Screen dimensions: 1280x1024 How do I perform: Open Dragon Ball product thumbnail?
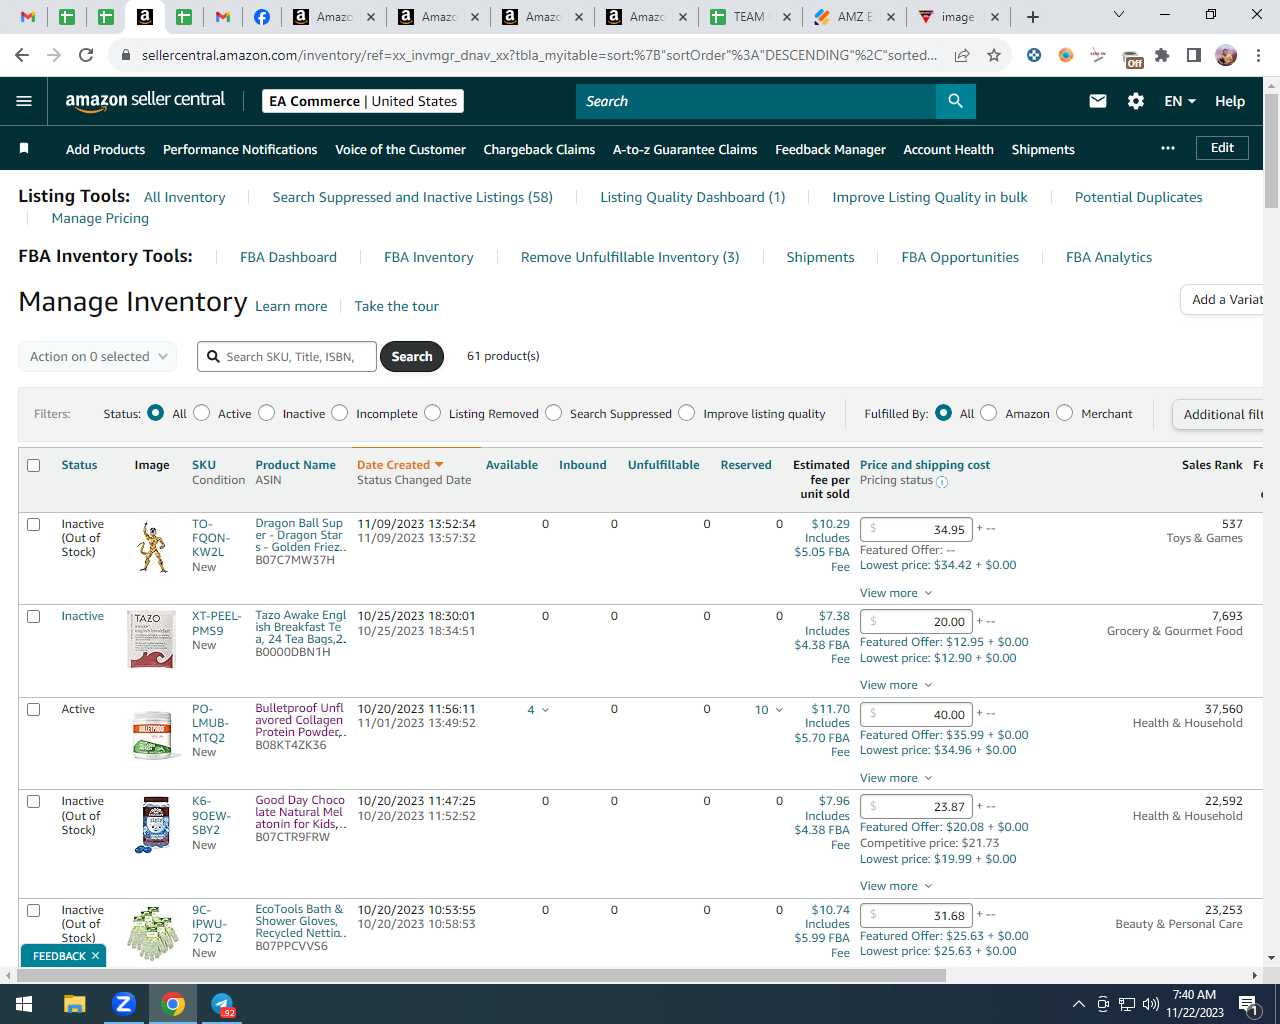pos(152,547)
